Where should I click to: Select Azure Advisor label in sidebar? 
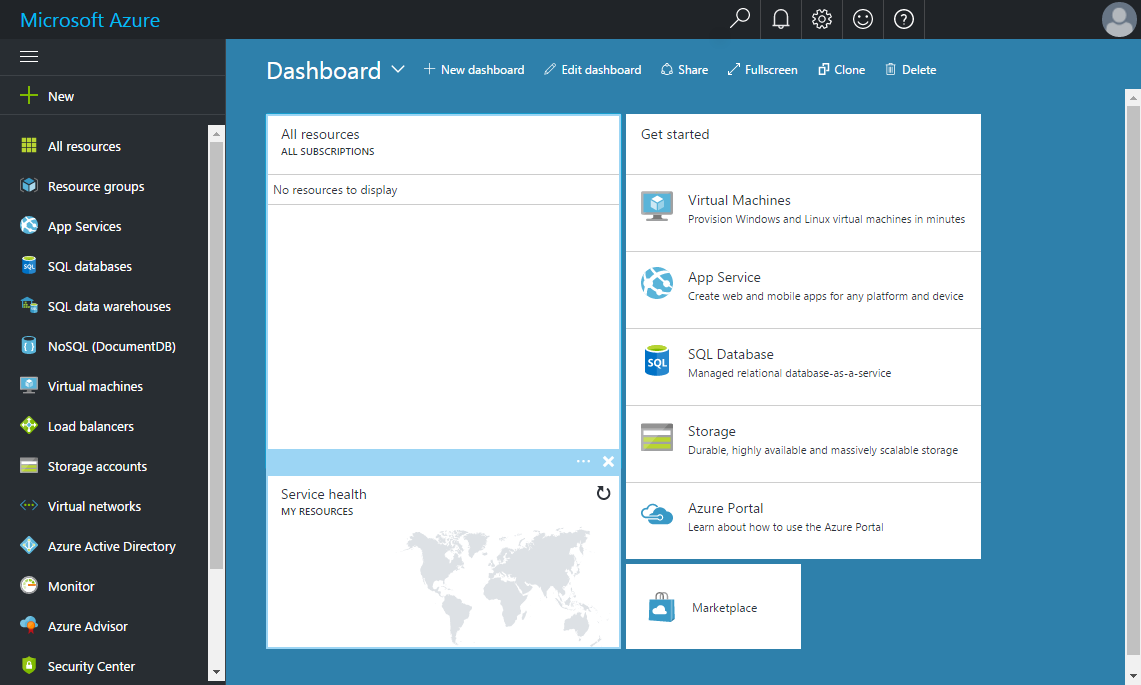click(88, 626)
